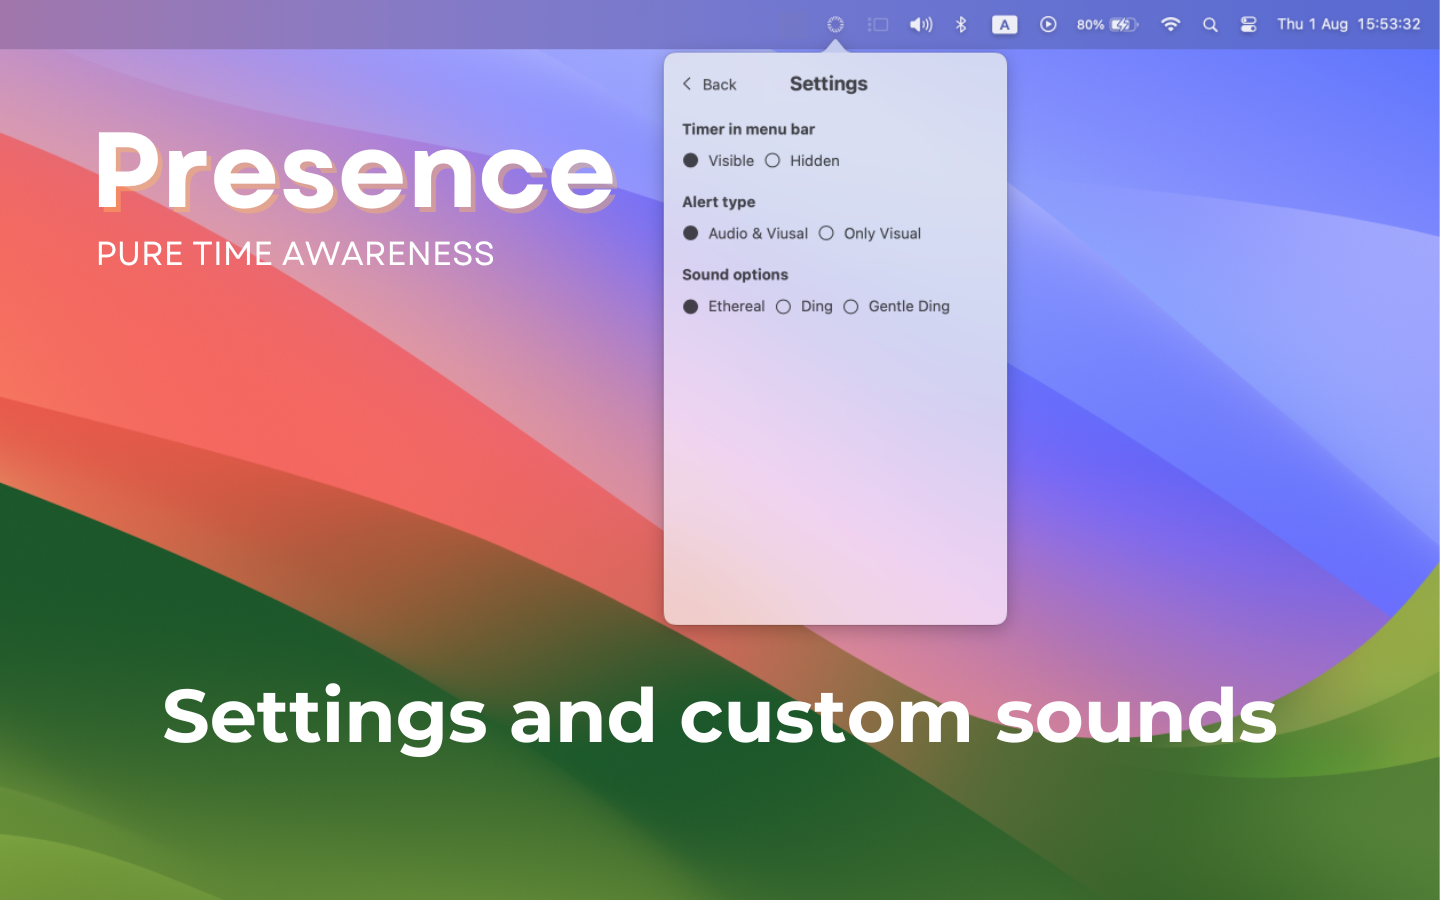
Task: Click the Stage Manager menu bar icon
Action: [x=878, y=24]
